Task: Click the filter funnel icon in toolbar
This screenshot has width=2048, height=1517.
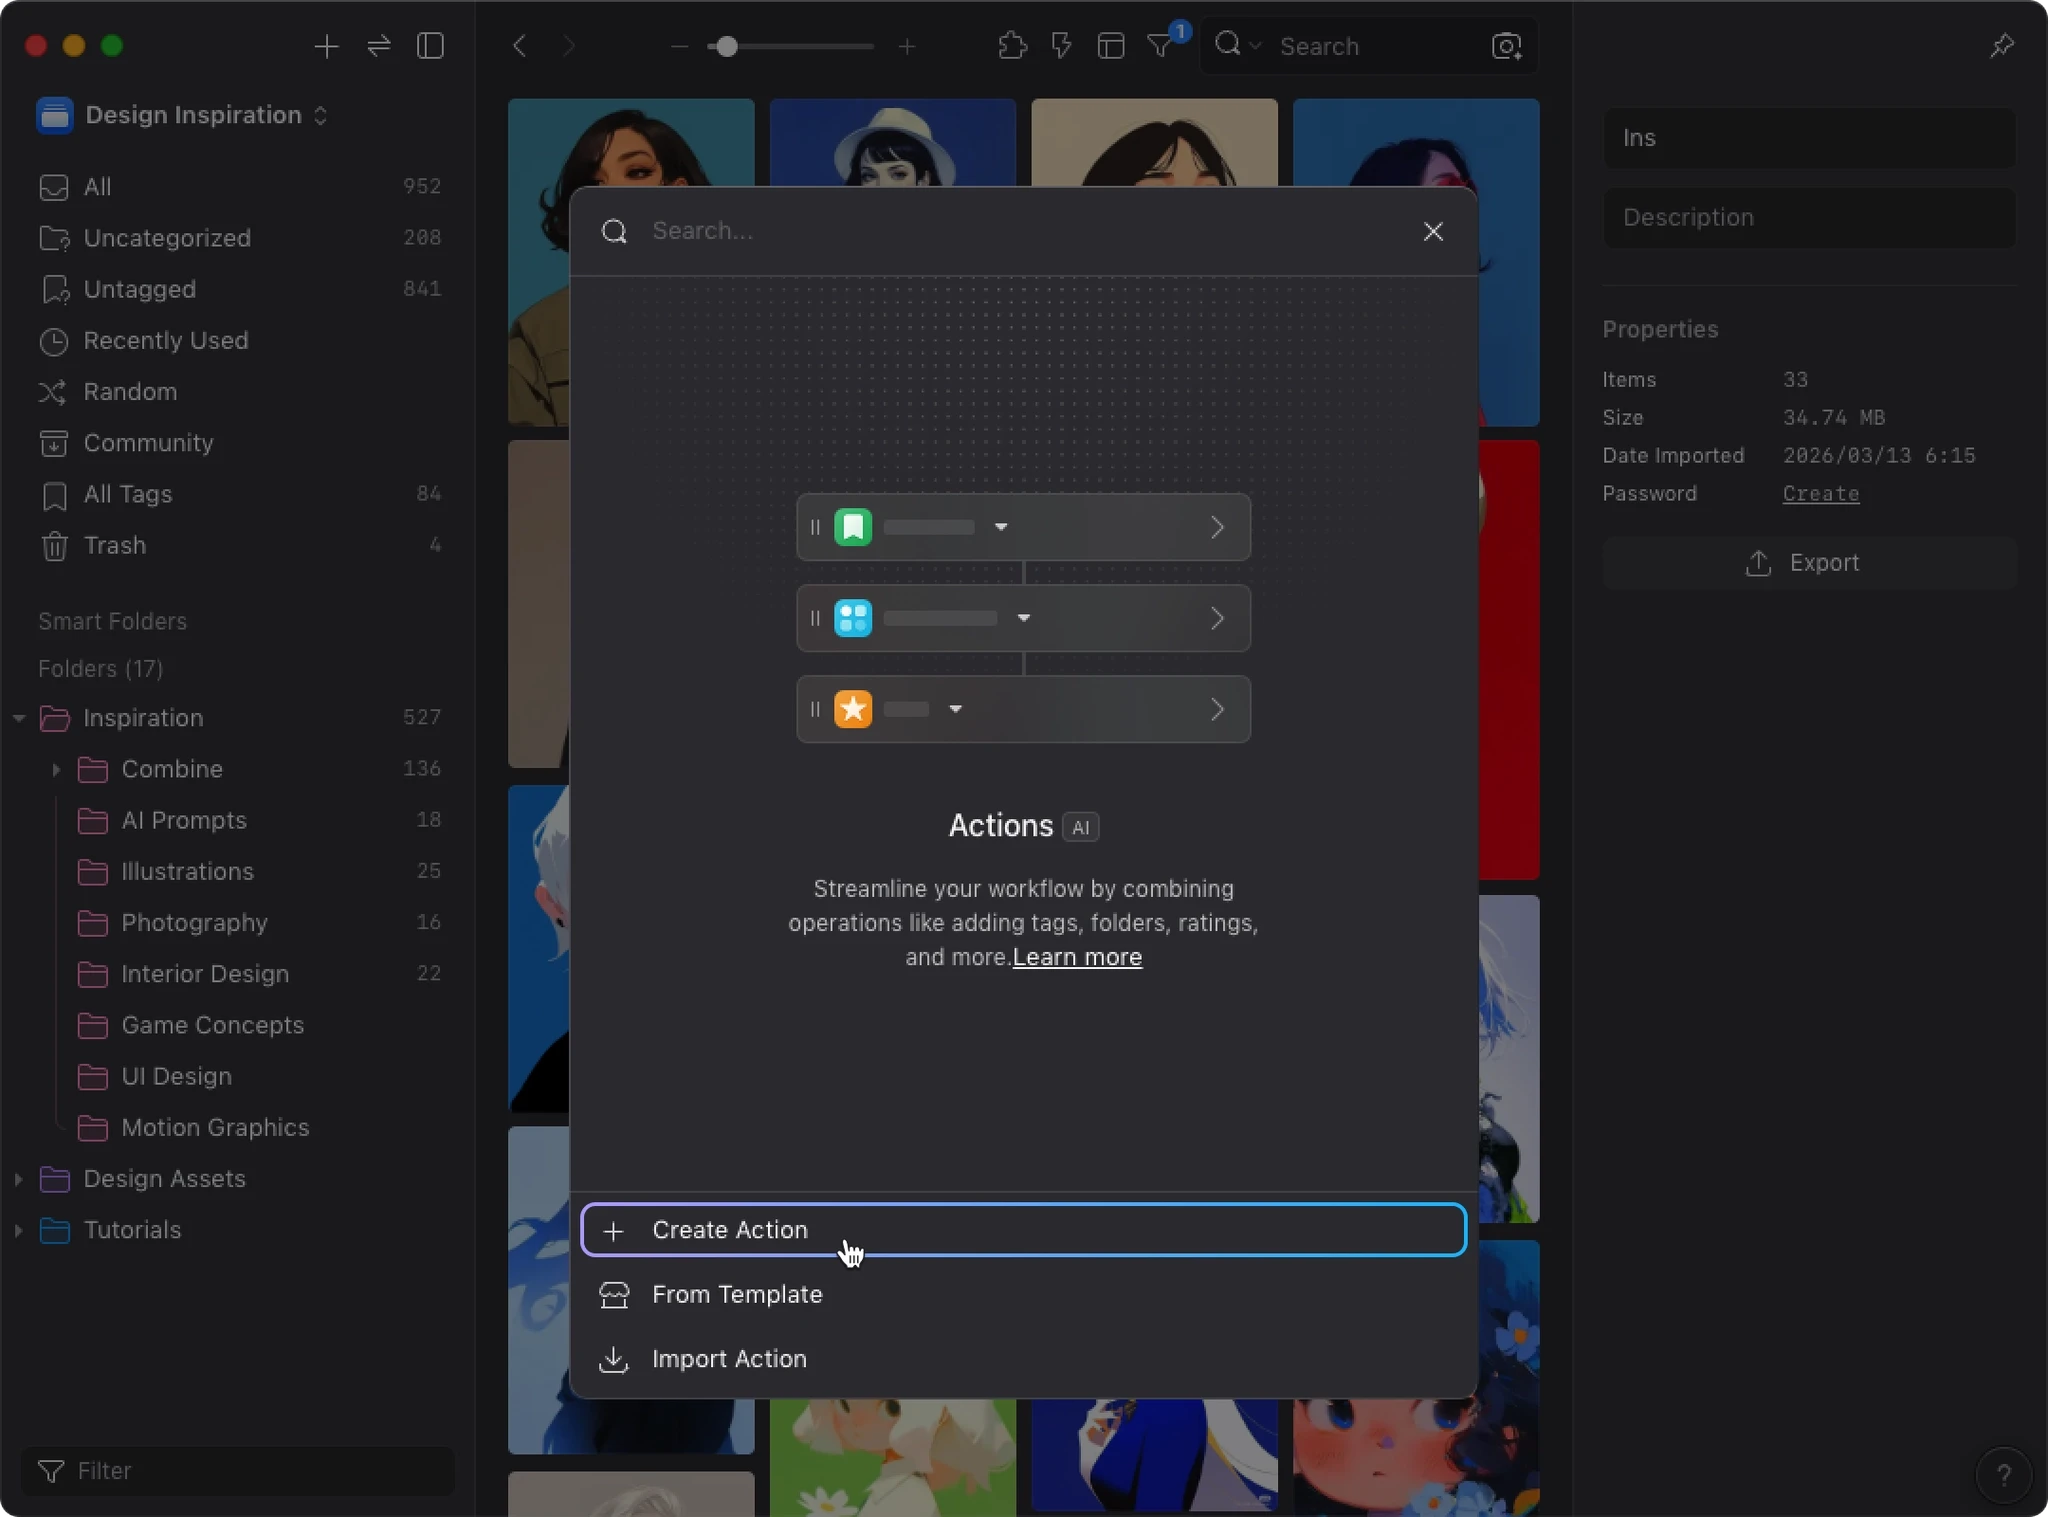Action: [1160, 47]
